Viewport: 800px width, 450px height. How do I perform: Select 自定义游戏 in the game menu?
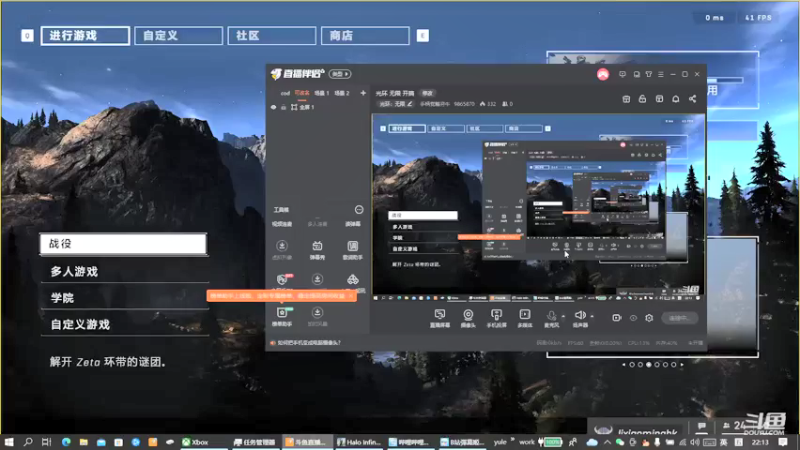(x=124, y=324)
